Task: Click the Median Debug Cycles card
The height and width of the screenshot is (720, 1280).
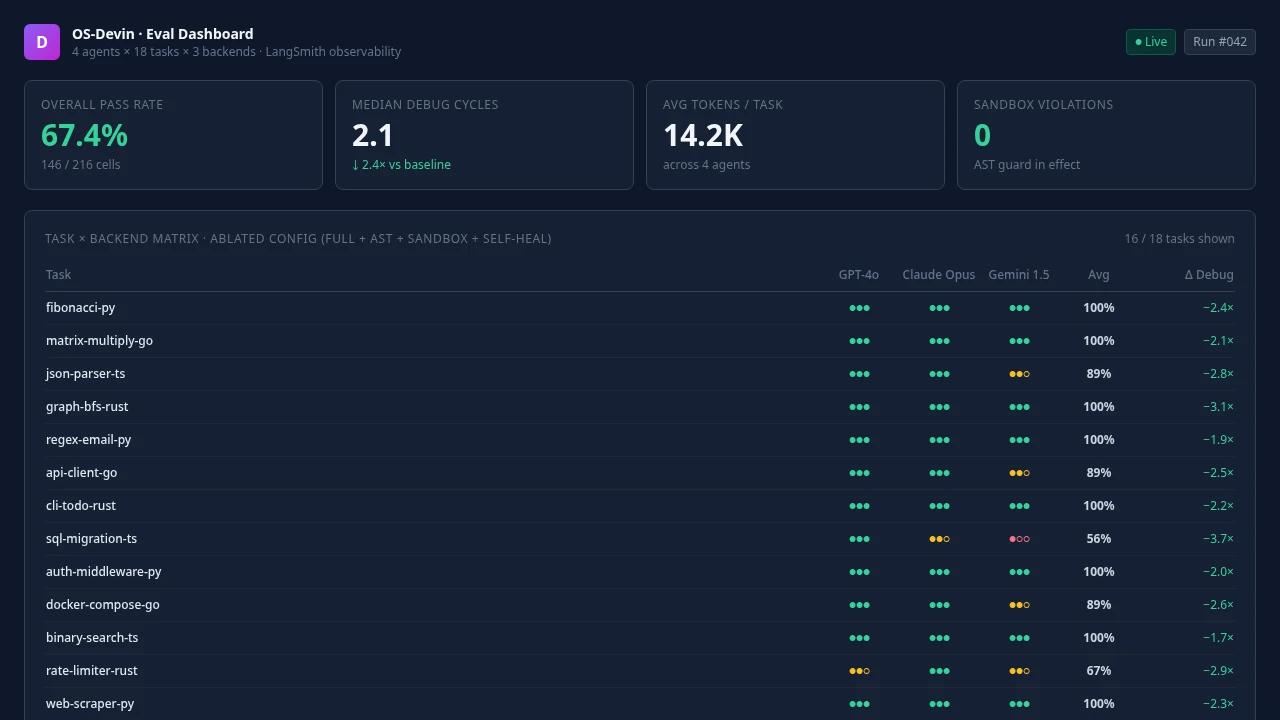Action: coord(484,135)
